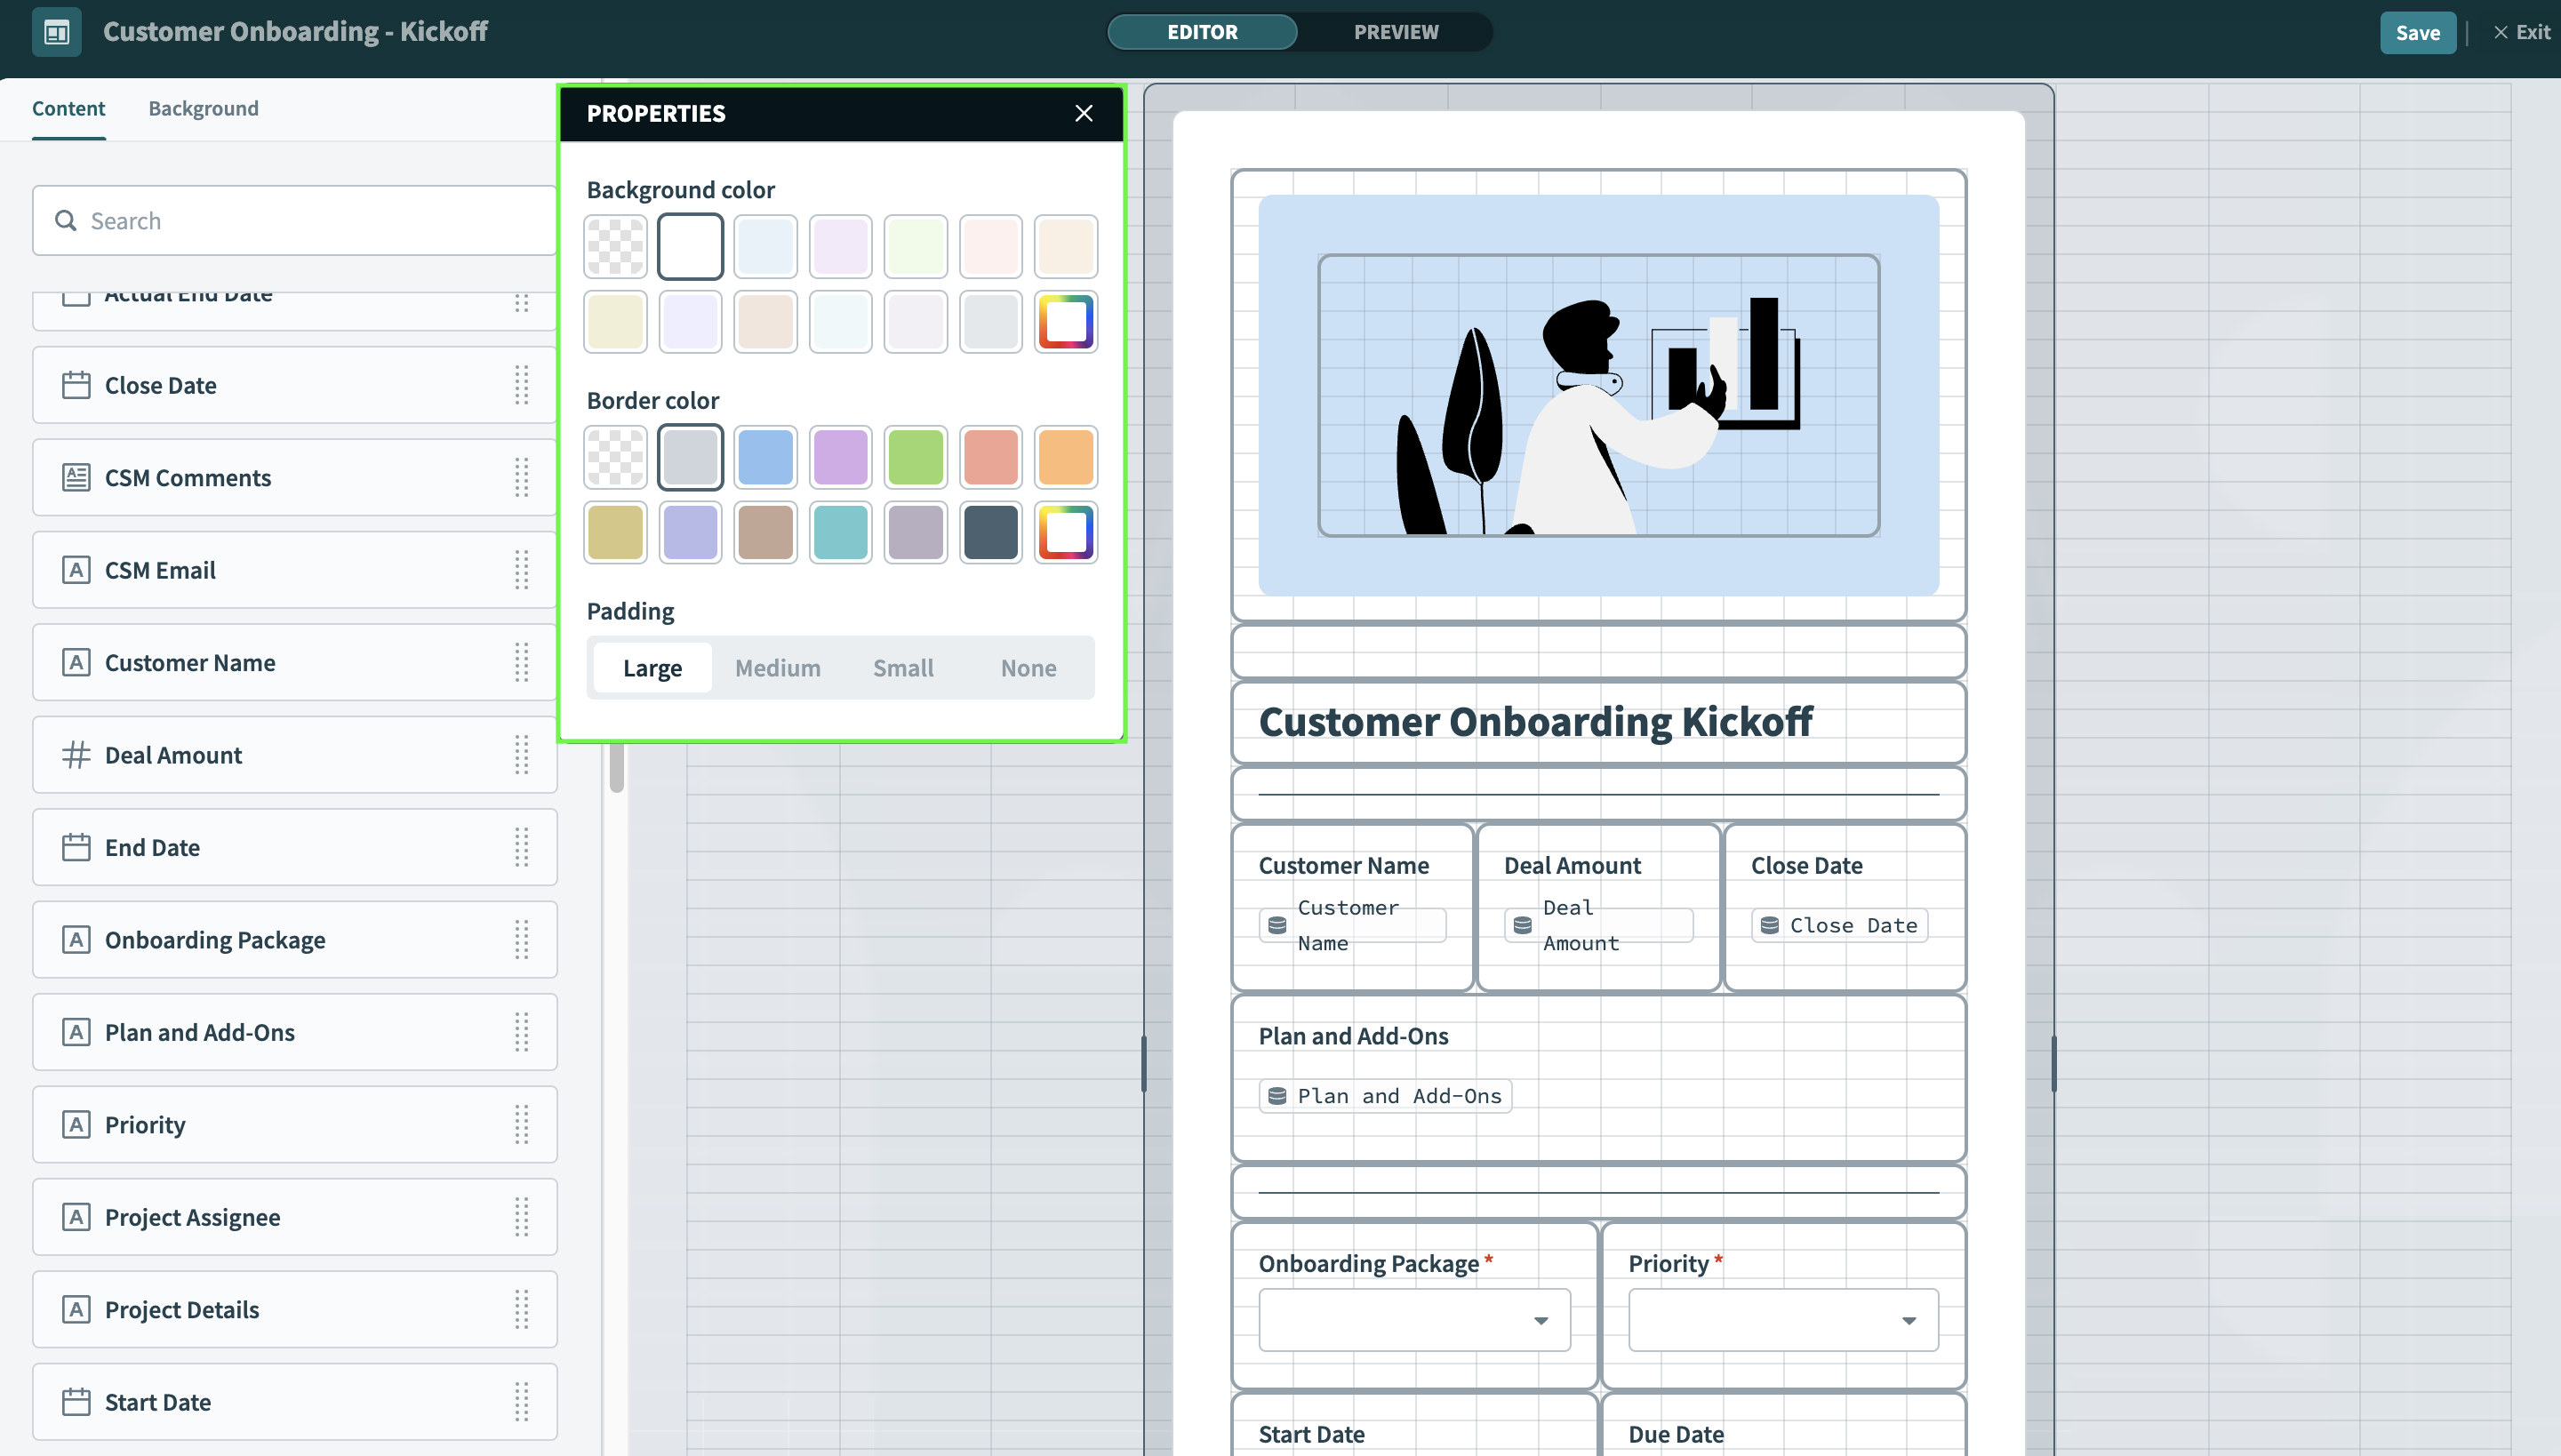Image resolution: width=2561 pixels, height=1456 pixels.
Task: Click the Save button
Action: (2416, 32)
